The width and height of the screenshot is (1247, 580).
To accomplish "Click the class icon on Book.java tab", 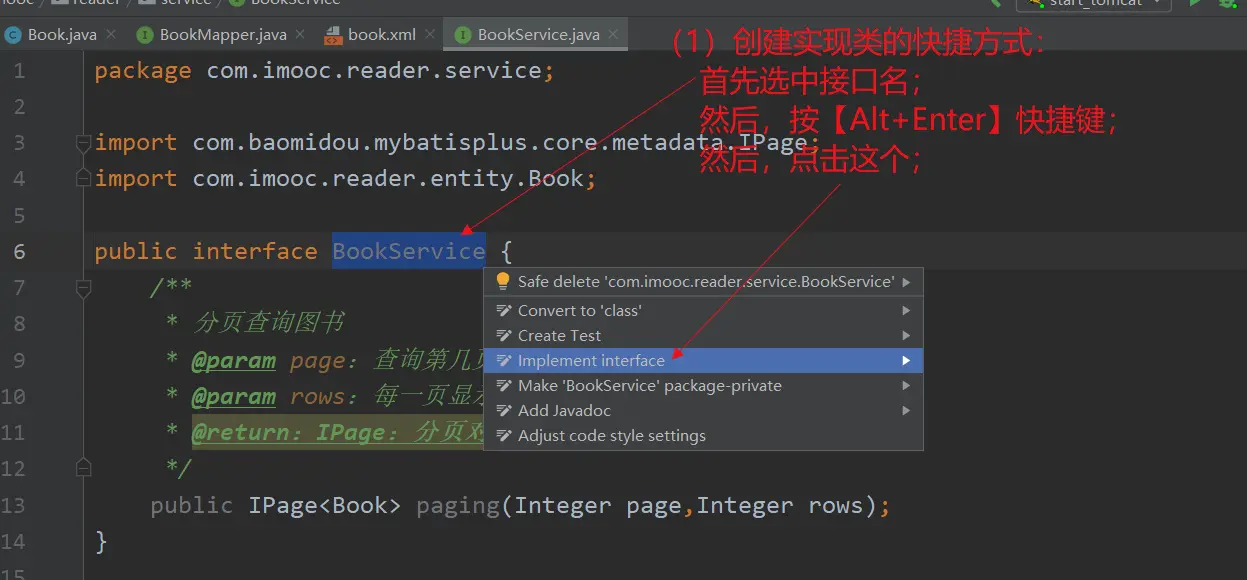I will tap(13, 35).
